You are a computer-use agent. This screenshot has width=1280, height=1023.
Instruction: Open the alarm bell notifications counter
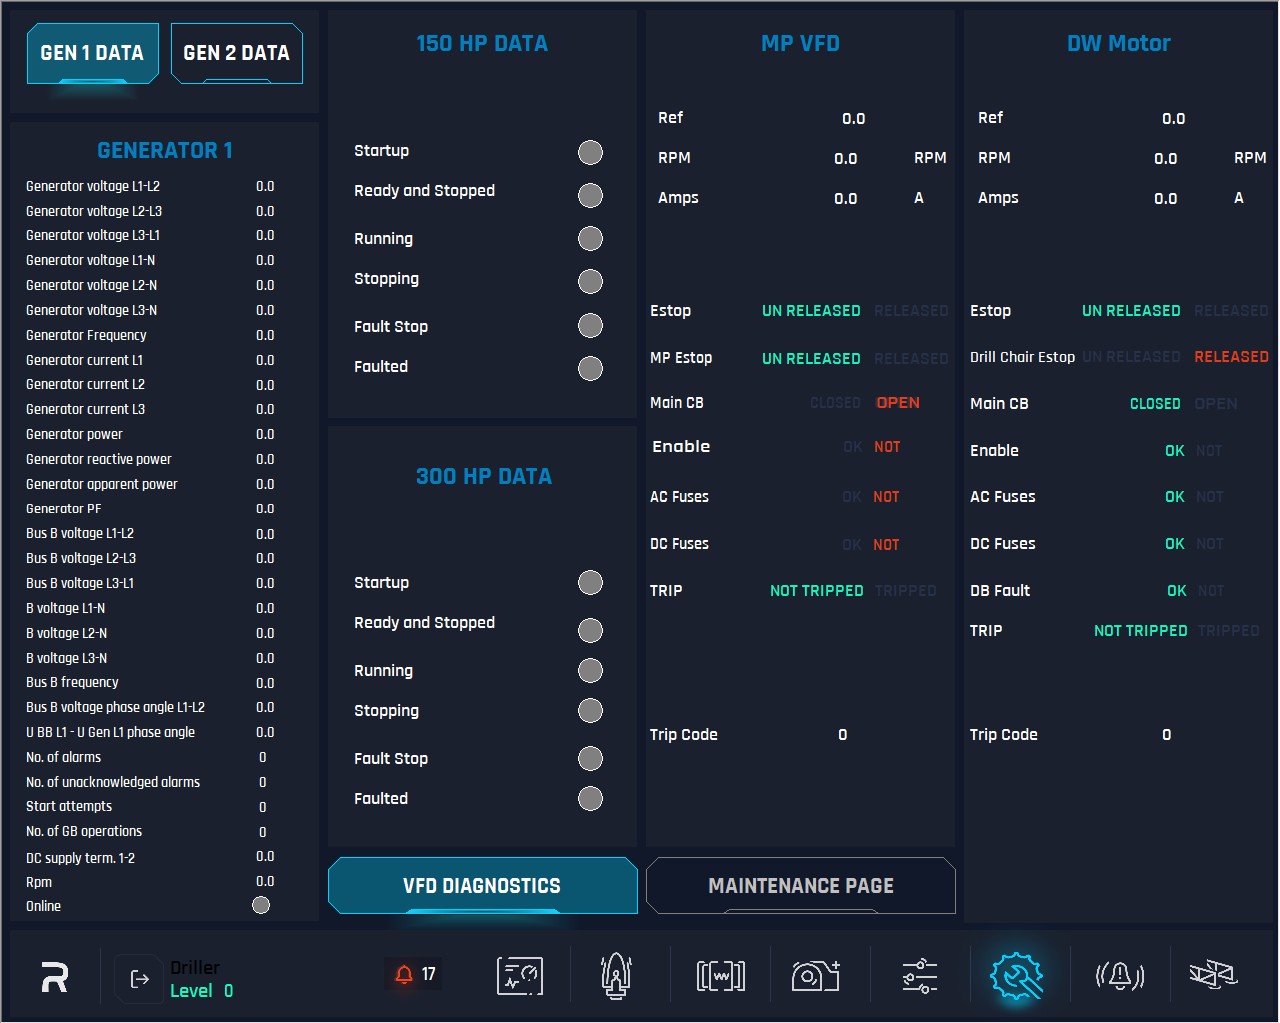pyautogui.click(x=415, y=974)
